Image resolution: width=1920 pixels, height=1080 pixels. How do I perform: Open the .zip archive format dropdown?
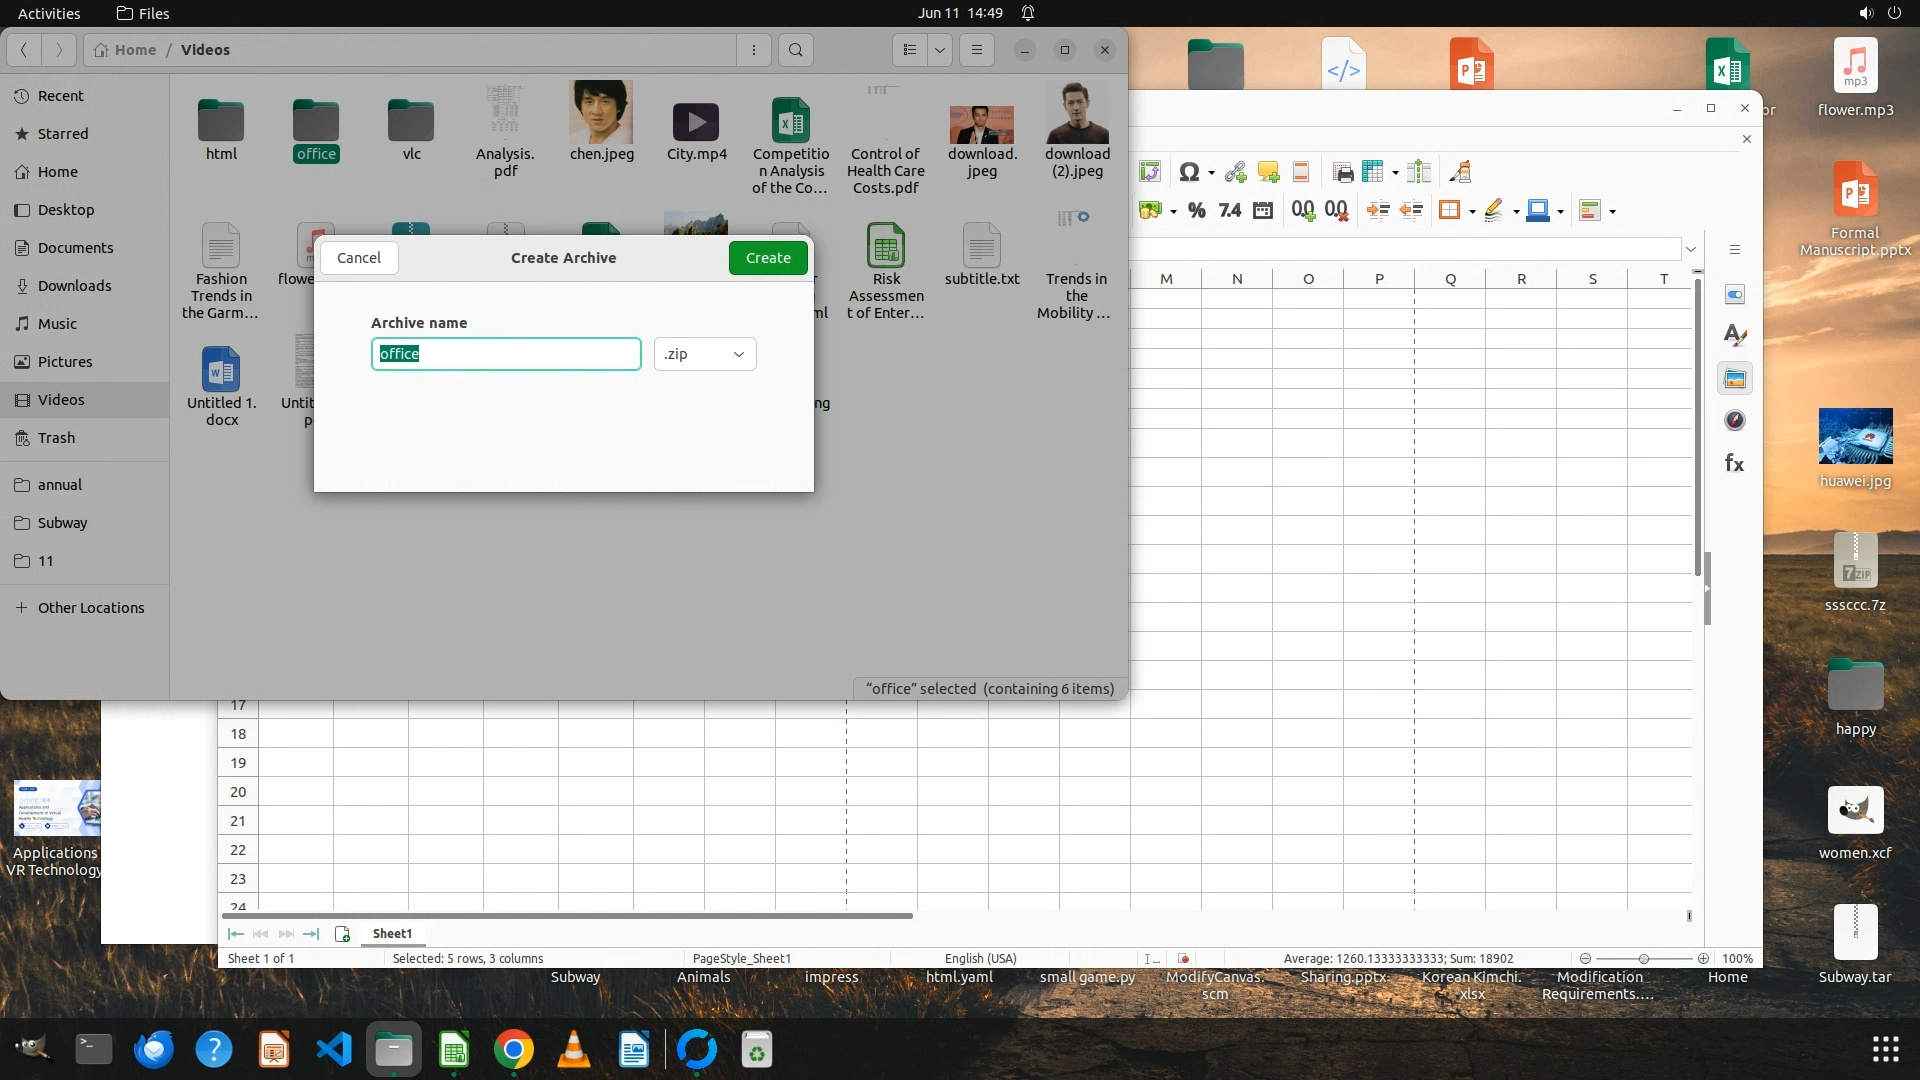(705, 354)
